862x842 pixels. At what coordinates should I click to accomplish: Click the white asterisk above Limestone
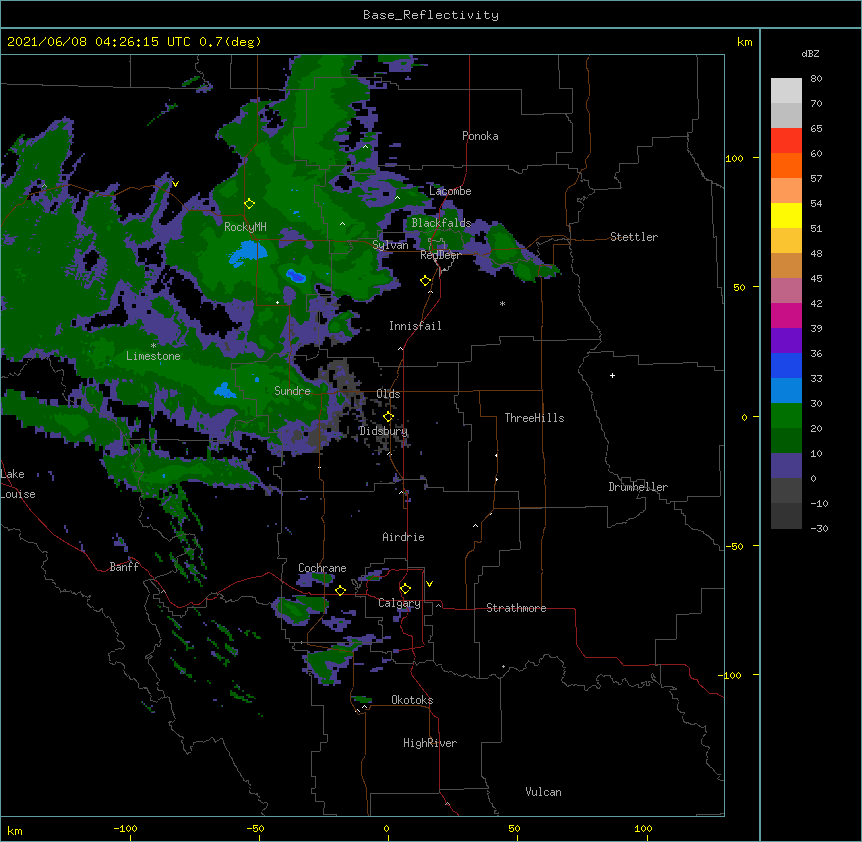153,346
